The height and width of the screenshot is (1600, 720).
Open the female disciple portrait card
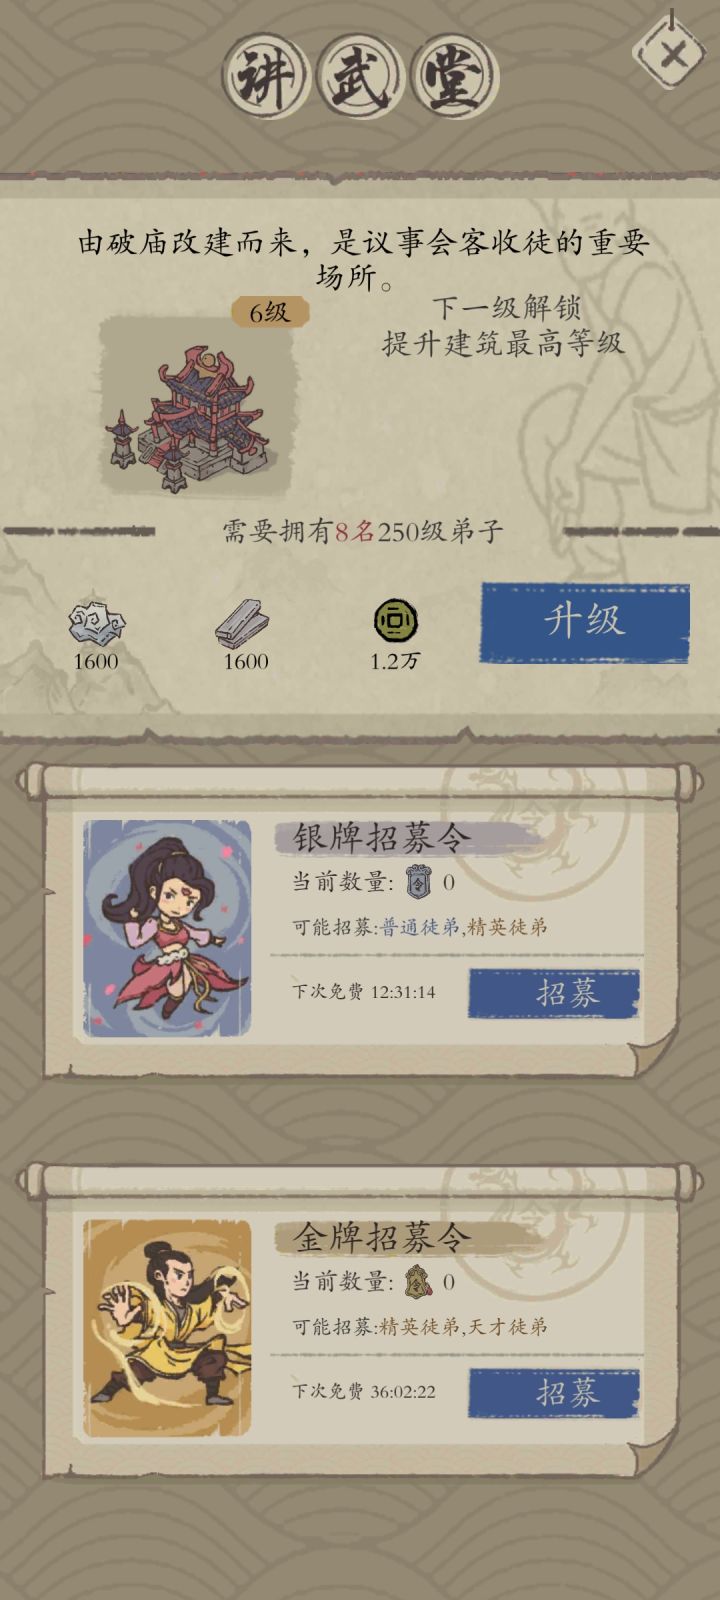[x=167, y=928]
